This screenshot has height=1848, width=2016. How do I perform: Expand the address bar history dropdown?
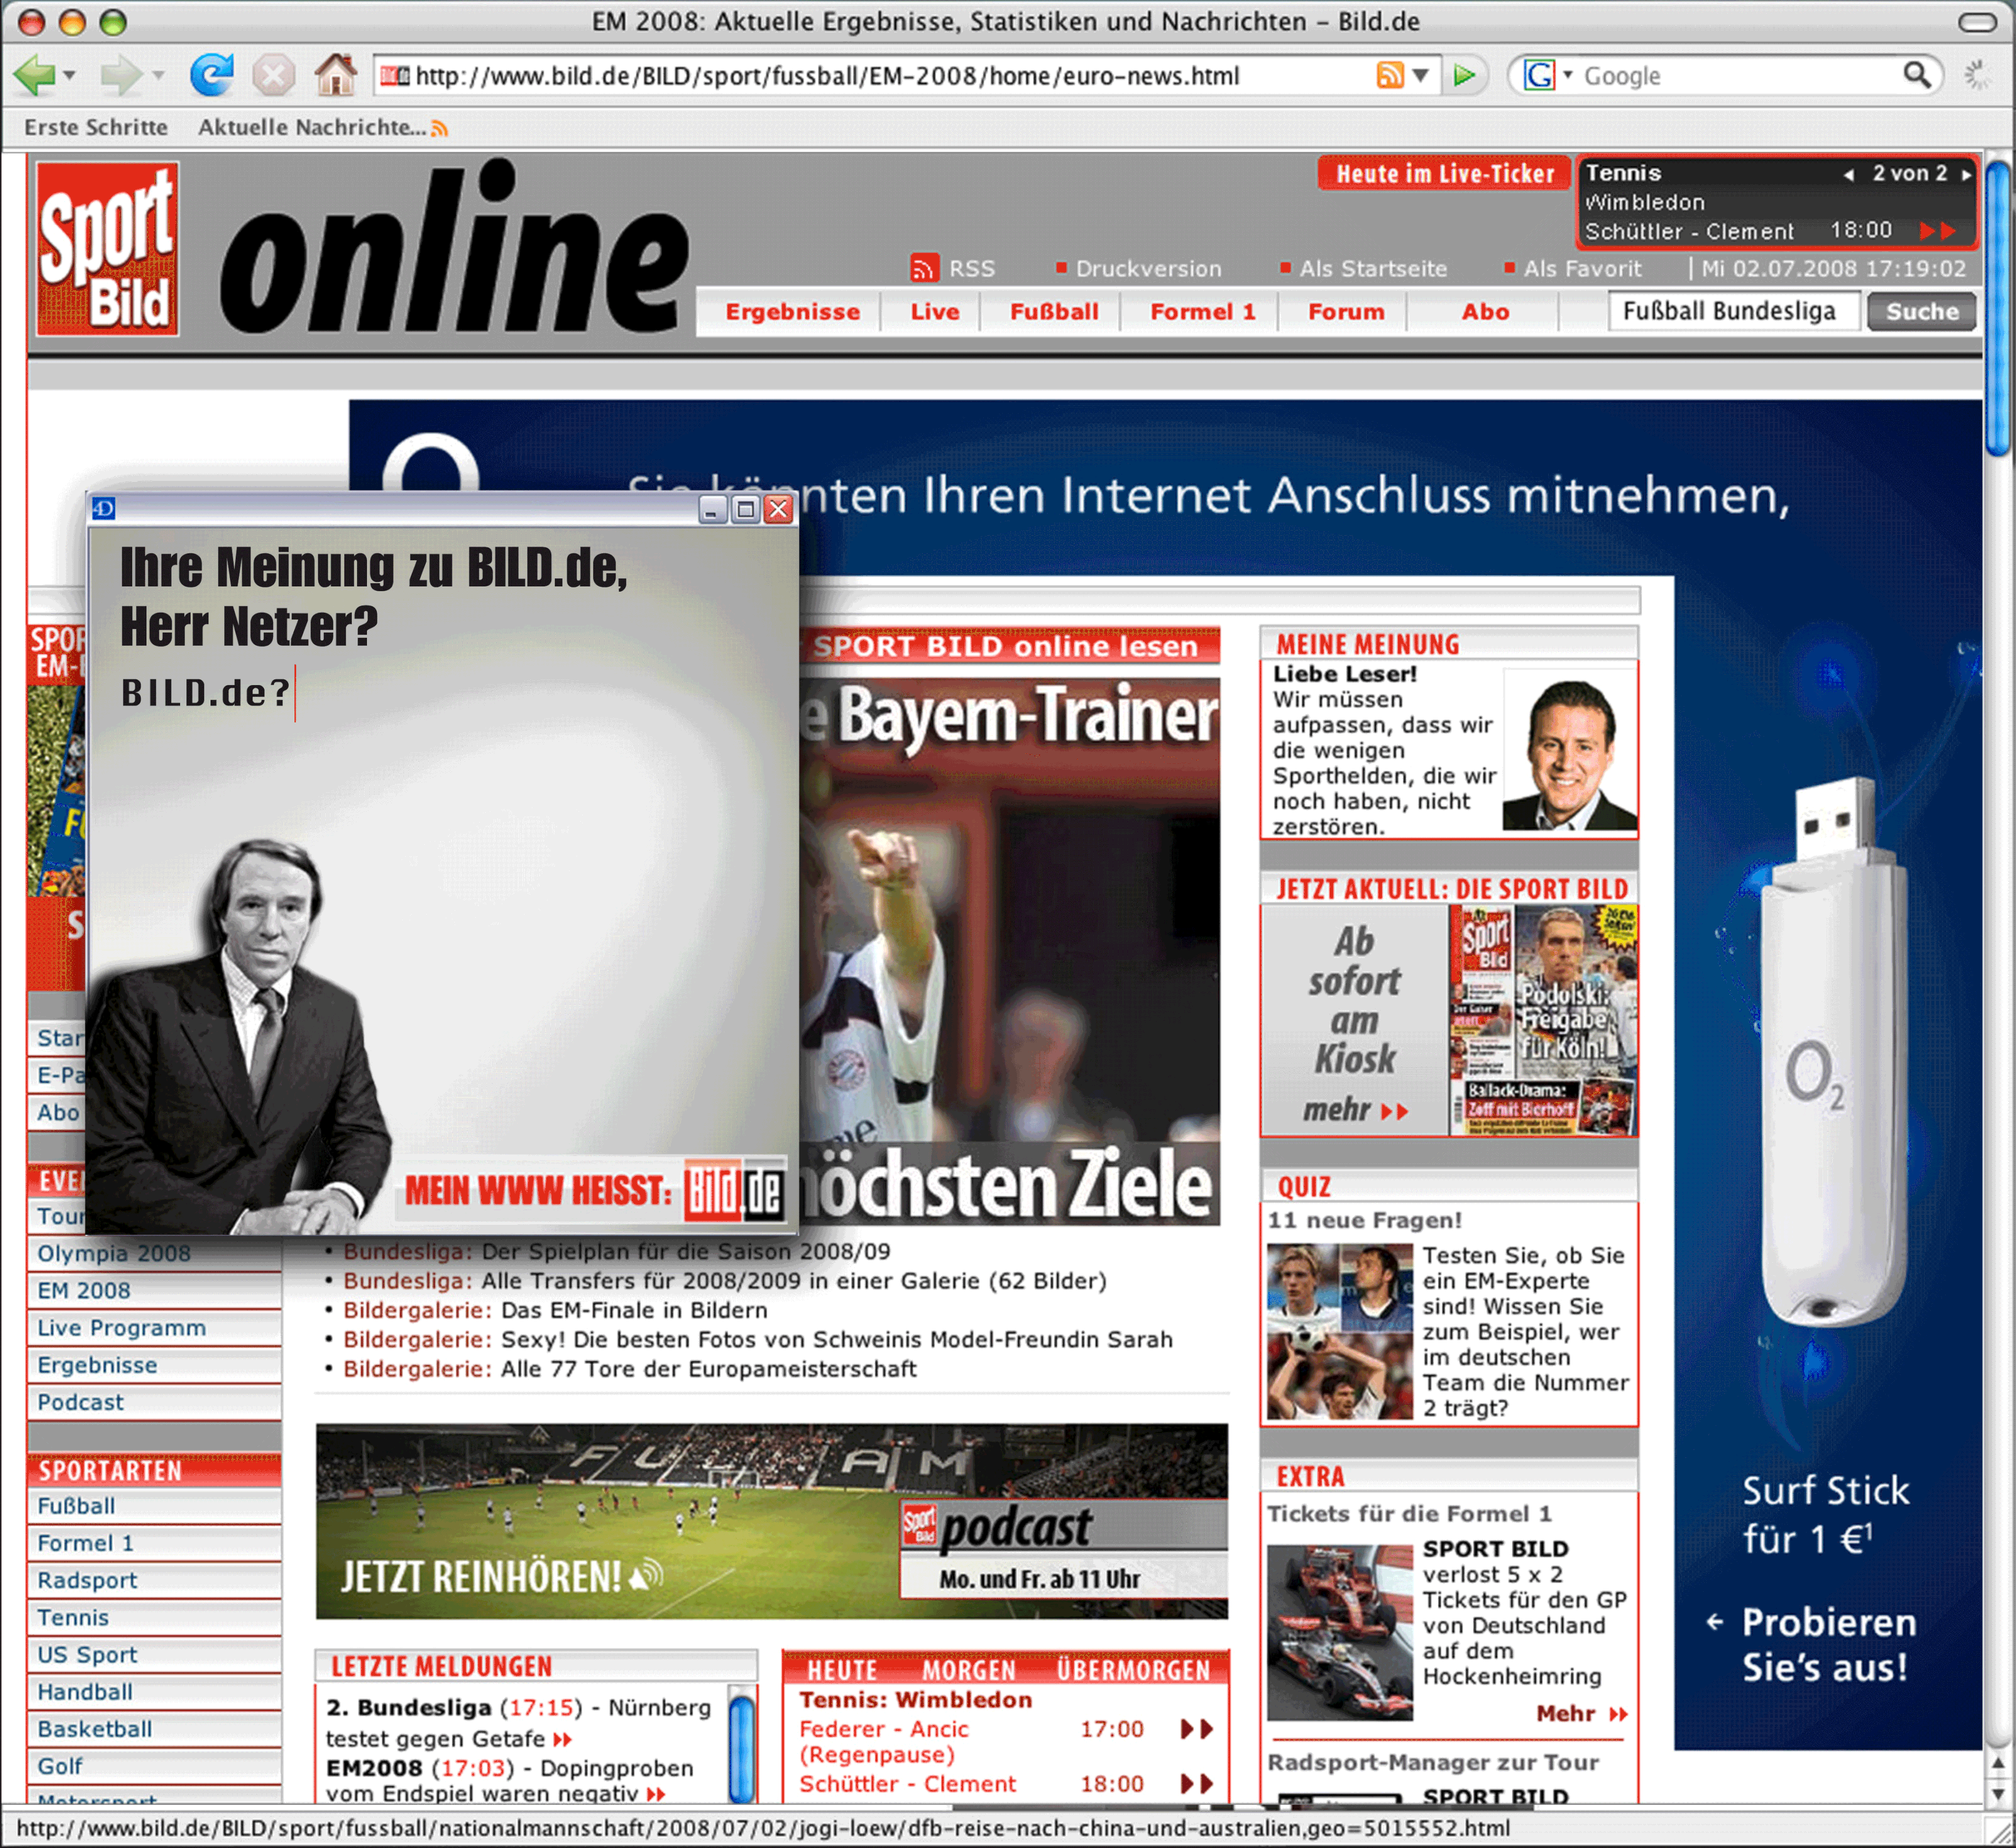(x=1420, y=75)
